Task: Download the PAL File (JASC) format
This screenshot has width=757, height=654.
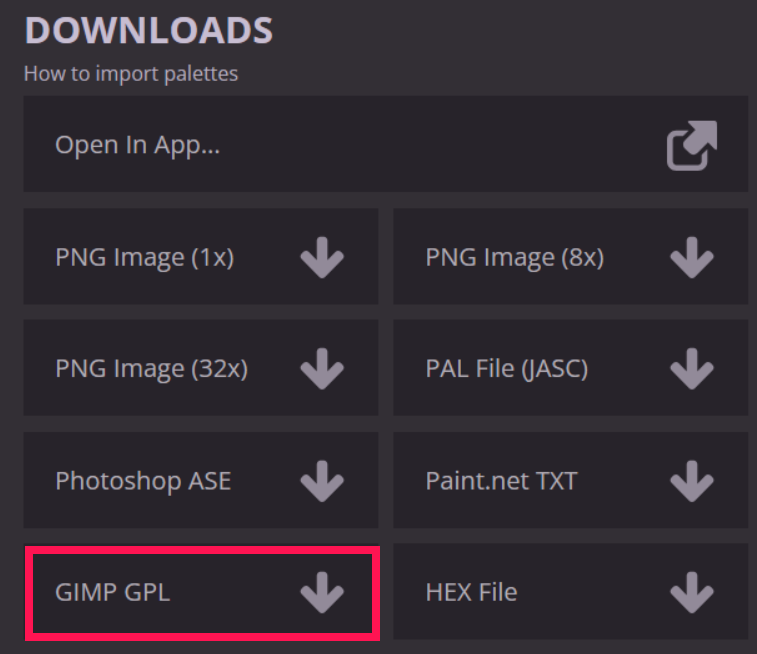Action: point(571,368)
